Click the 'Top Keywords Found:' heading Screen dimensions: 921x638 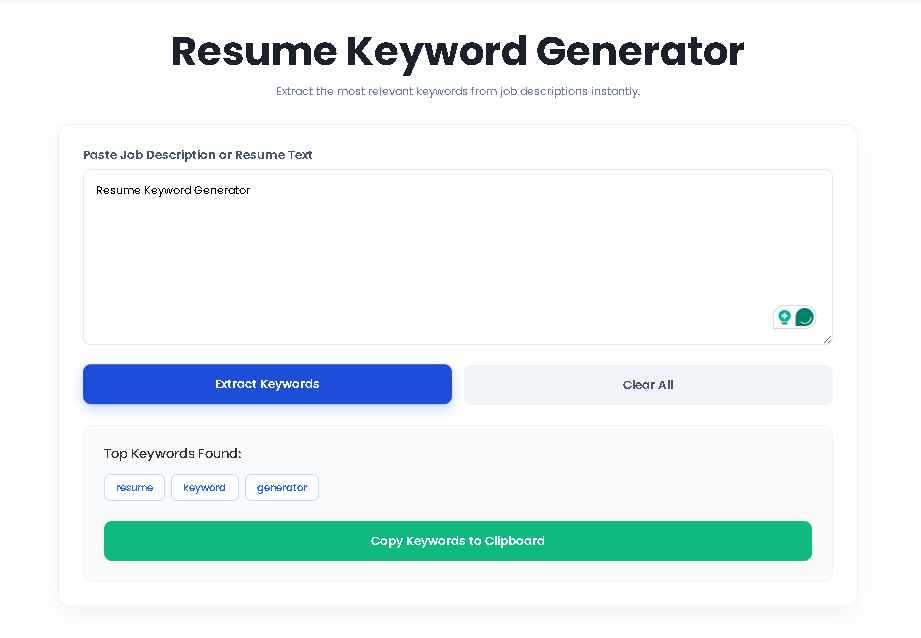coord(171,453)
